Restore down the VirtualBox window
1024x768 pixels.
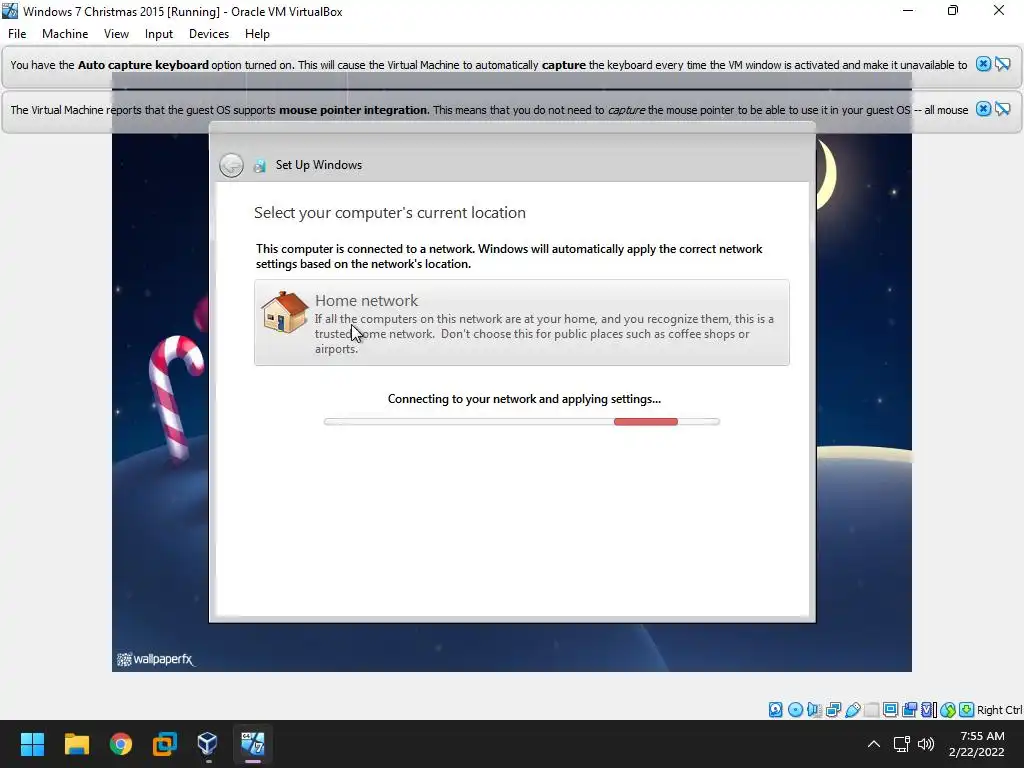click(953, 10)
